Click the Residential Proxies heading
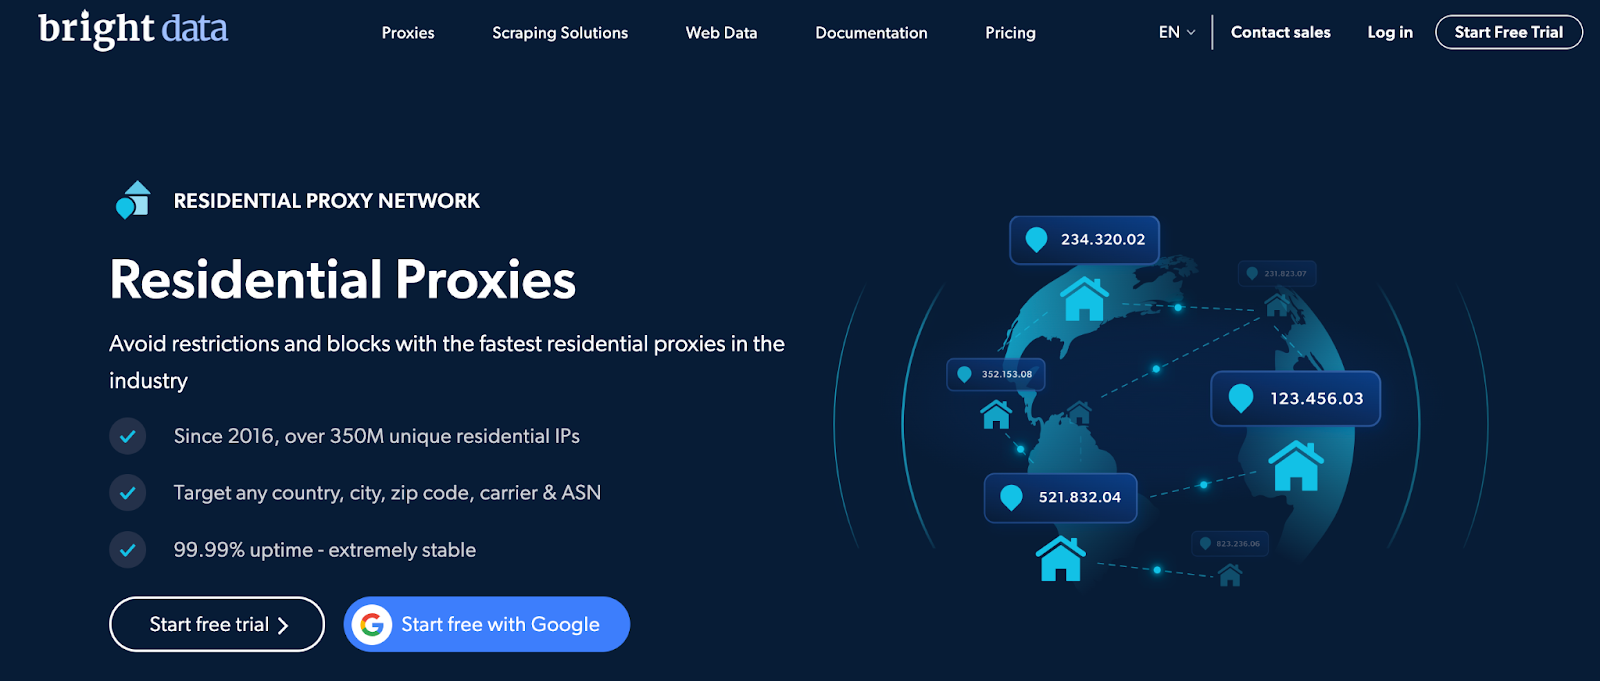This screenshot has height=681, width=1600. 343,279
